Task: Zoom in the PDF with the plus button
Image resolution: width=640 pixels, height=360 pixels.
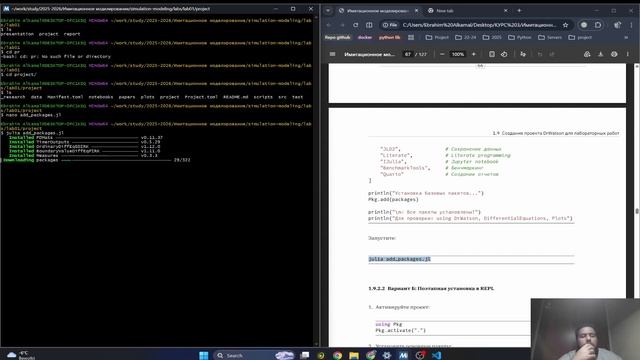Action: click(x=473, y=54)
